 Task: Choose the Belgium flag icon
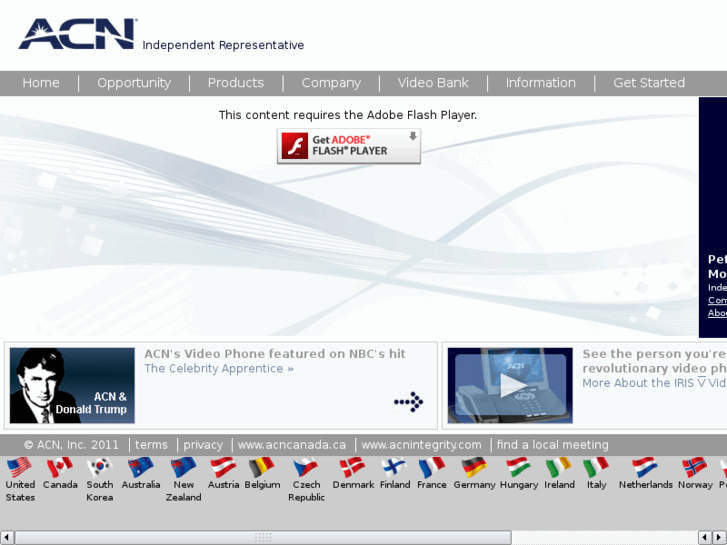coord(262,467)
